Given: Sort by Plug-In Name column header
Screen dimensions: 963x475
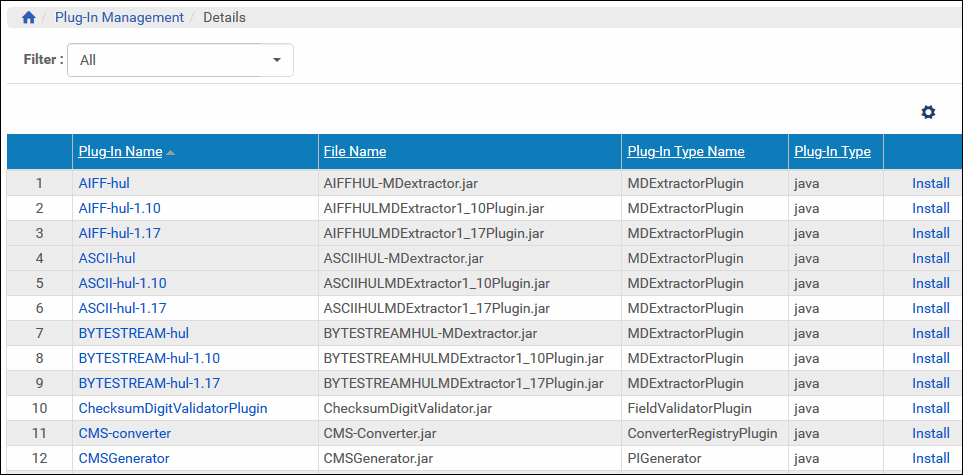Looking at the screenshot, I should [x=120, y=151].
